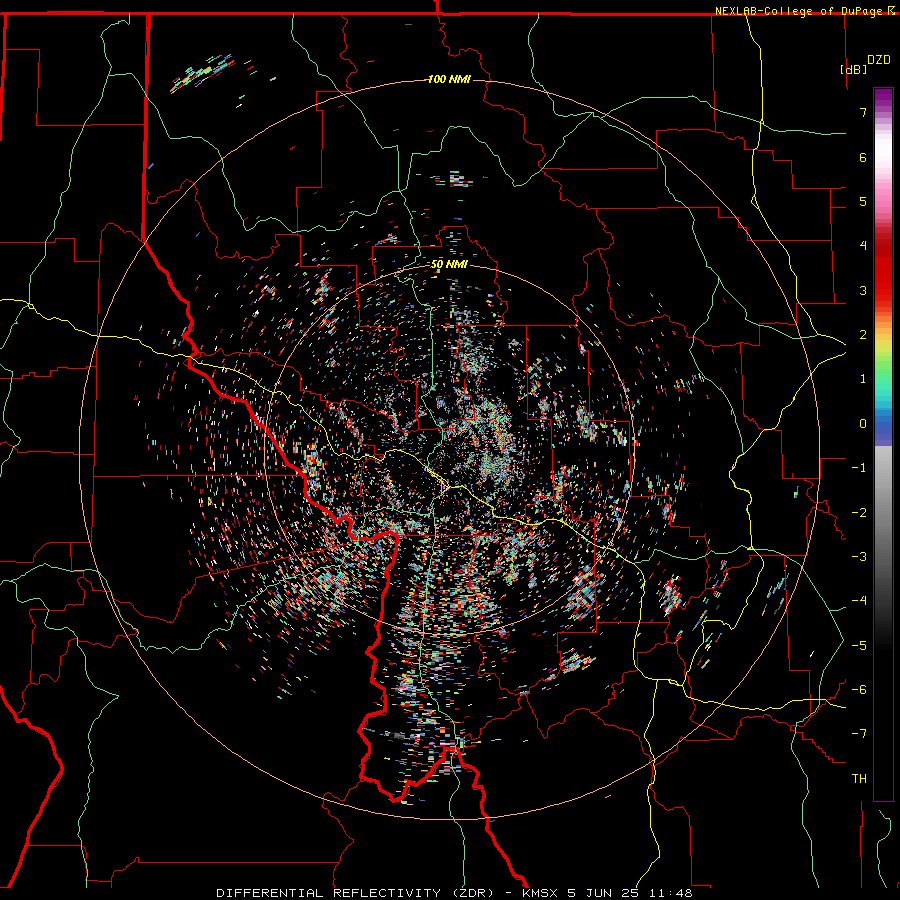
Task: Click the KMSX station identifier
Action: [540, 893]
